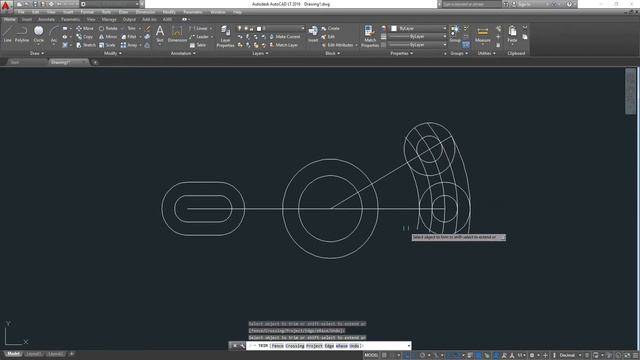Close the command line with X button
Screen dimensions: 640x360
tap(235, 346)
